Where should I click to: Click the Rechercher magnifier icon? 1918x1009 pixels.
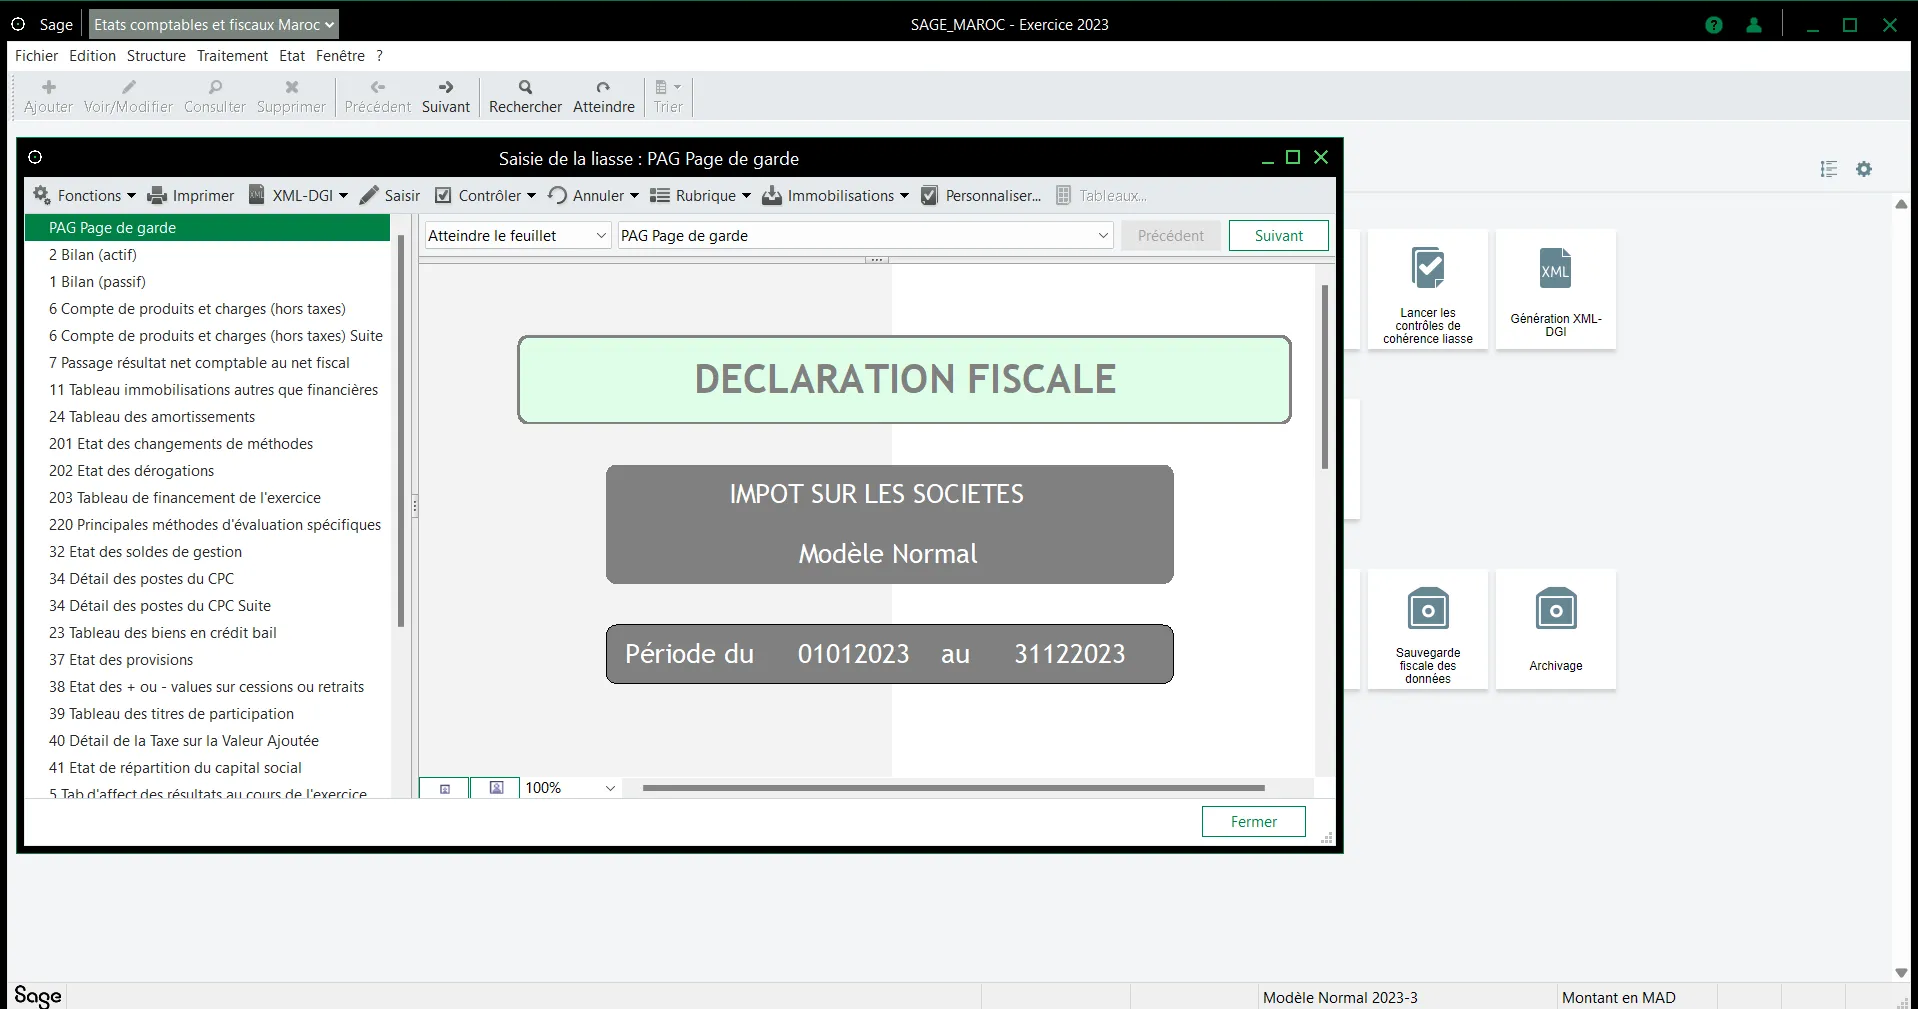525,87
